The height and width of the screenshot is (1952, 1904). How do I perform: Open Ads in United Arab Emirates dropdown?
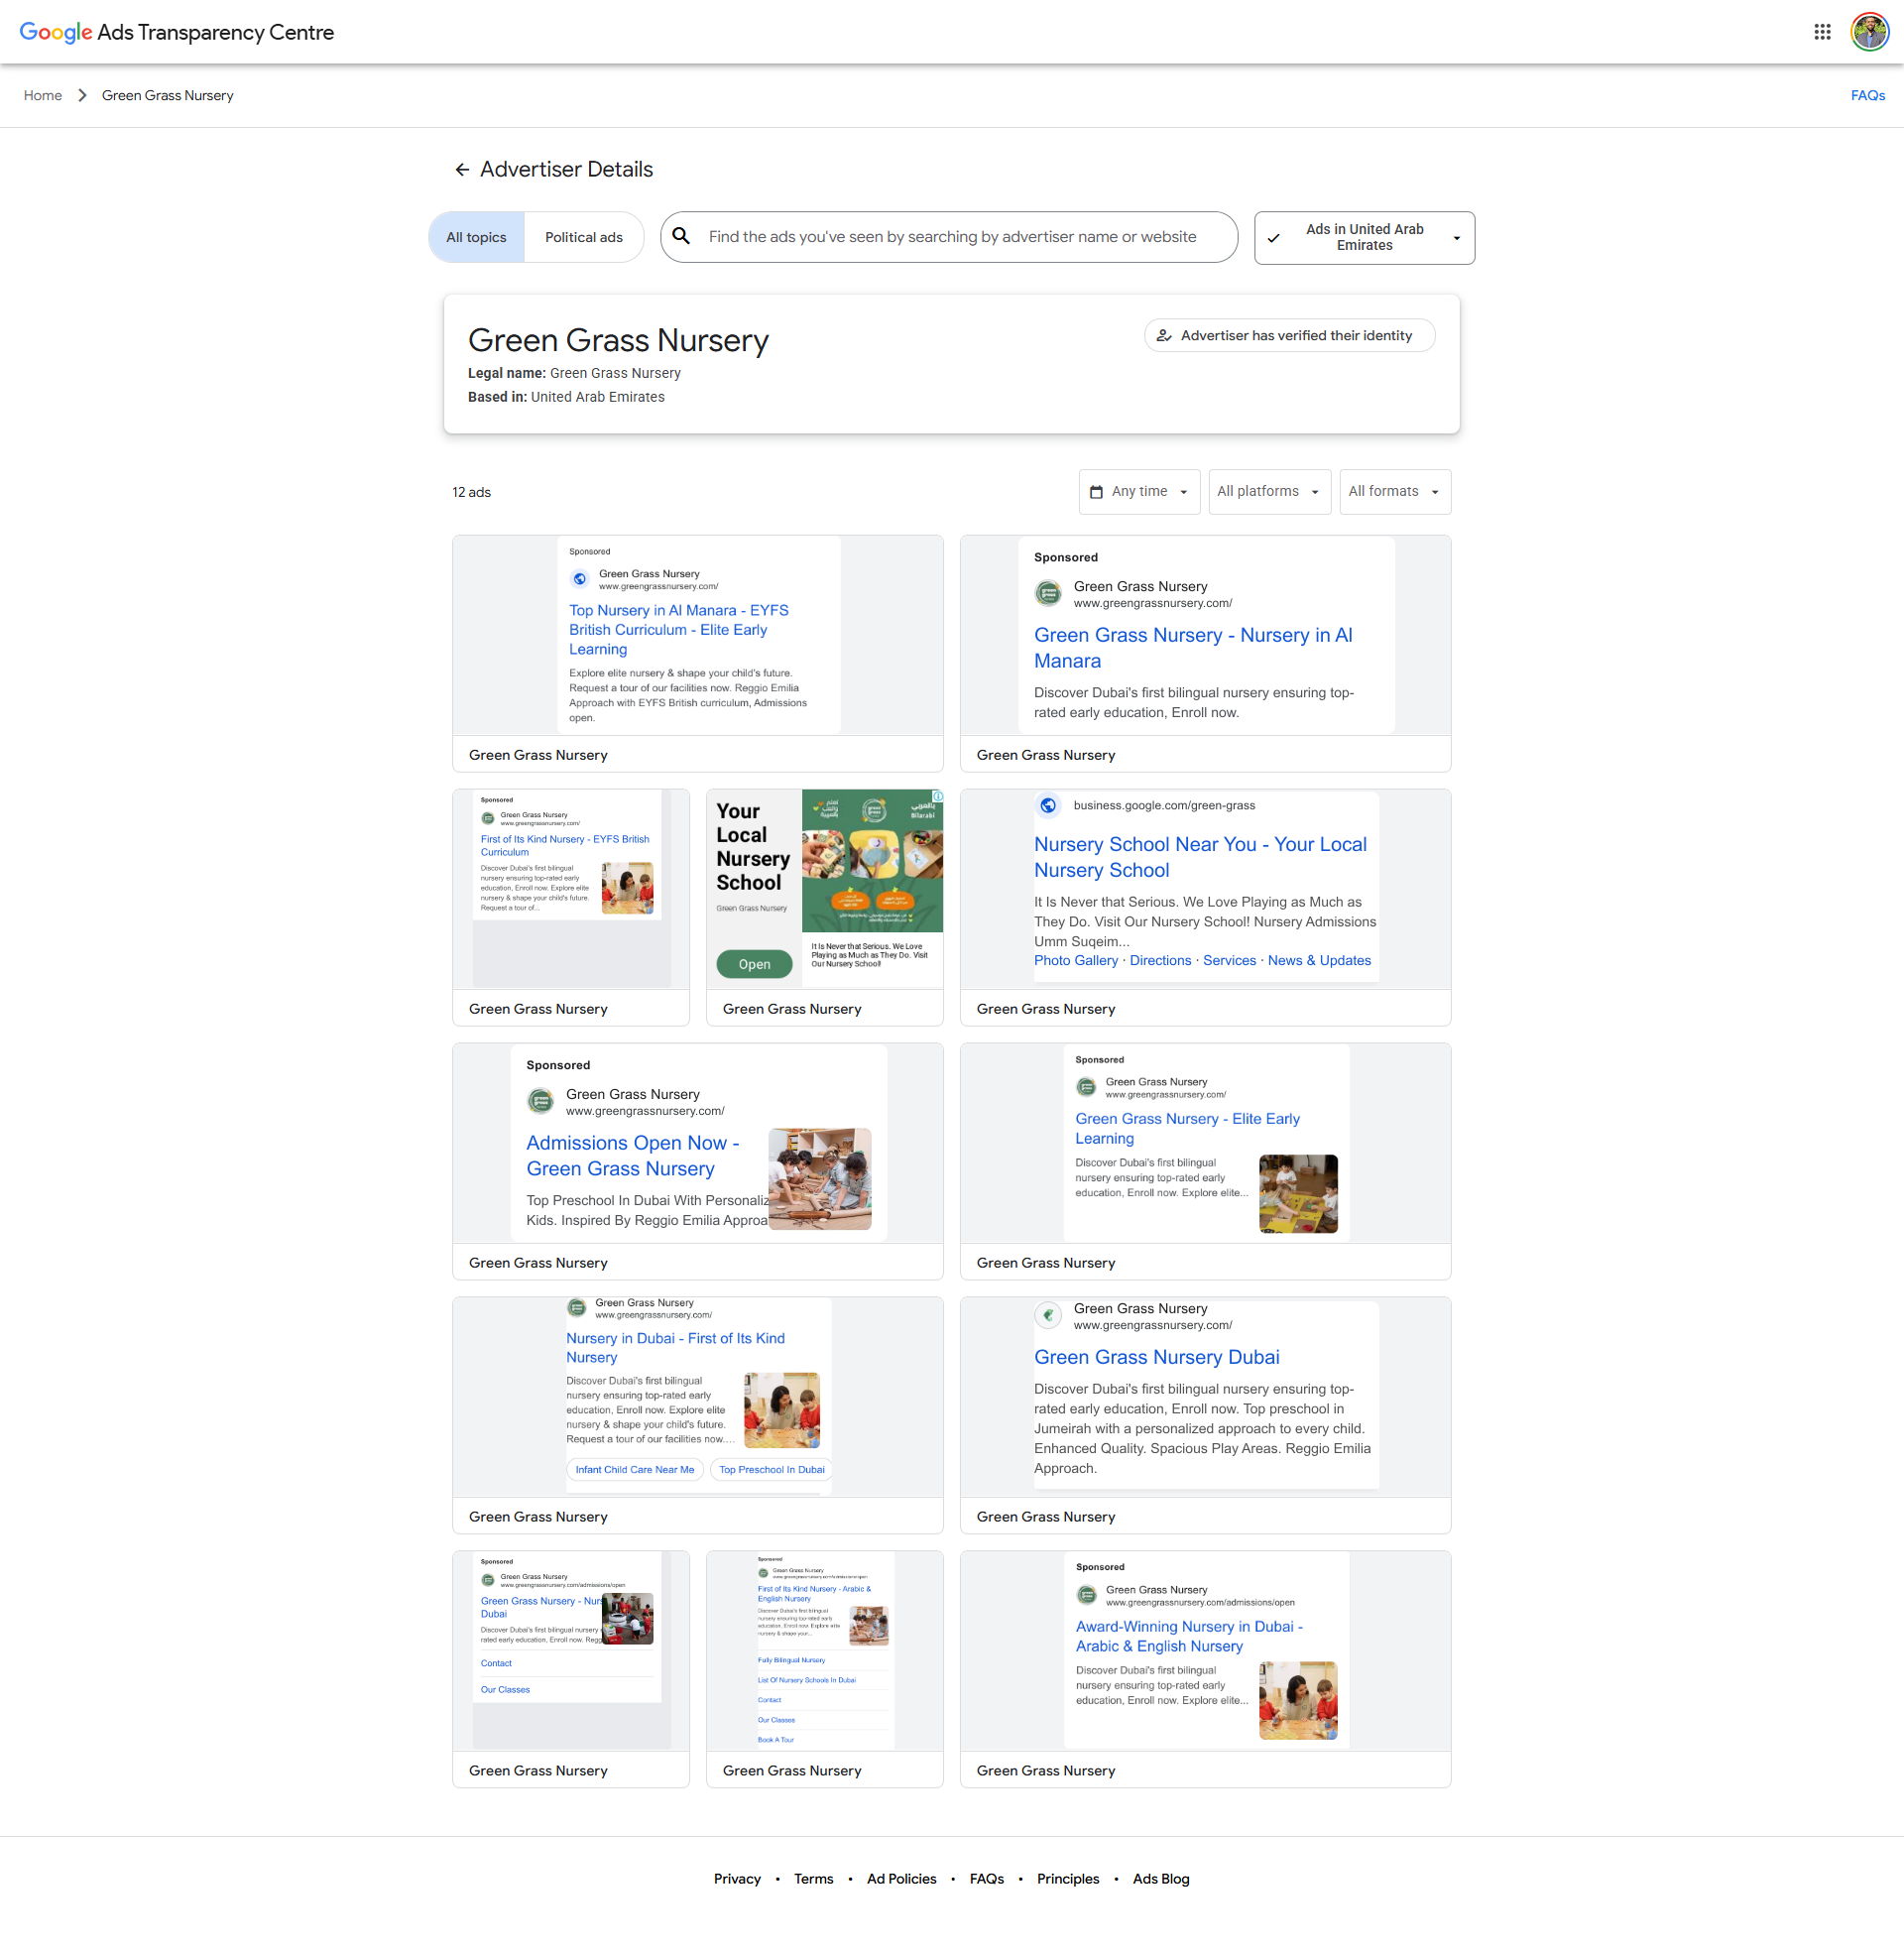click(1364, 238)
